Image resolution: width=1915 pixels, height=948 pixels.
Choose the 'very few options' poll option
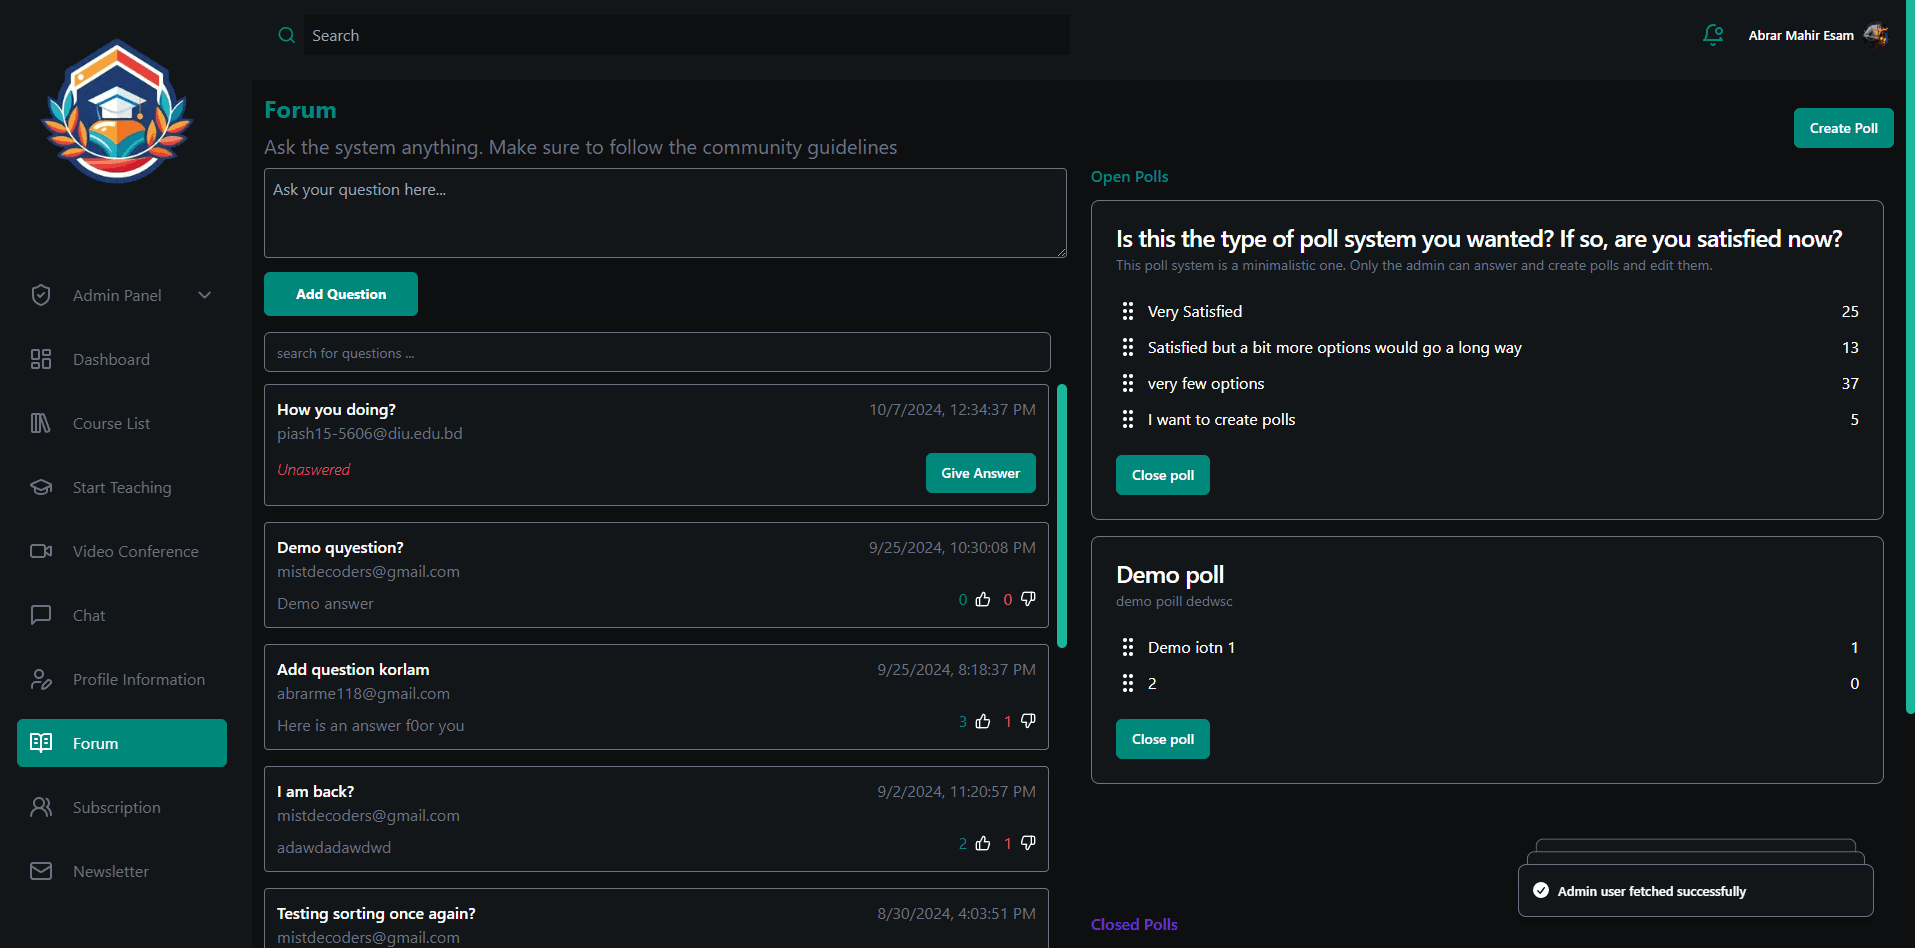click(x=1205, y=384)
